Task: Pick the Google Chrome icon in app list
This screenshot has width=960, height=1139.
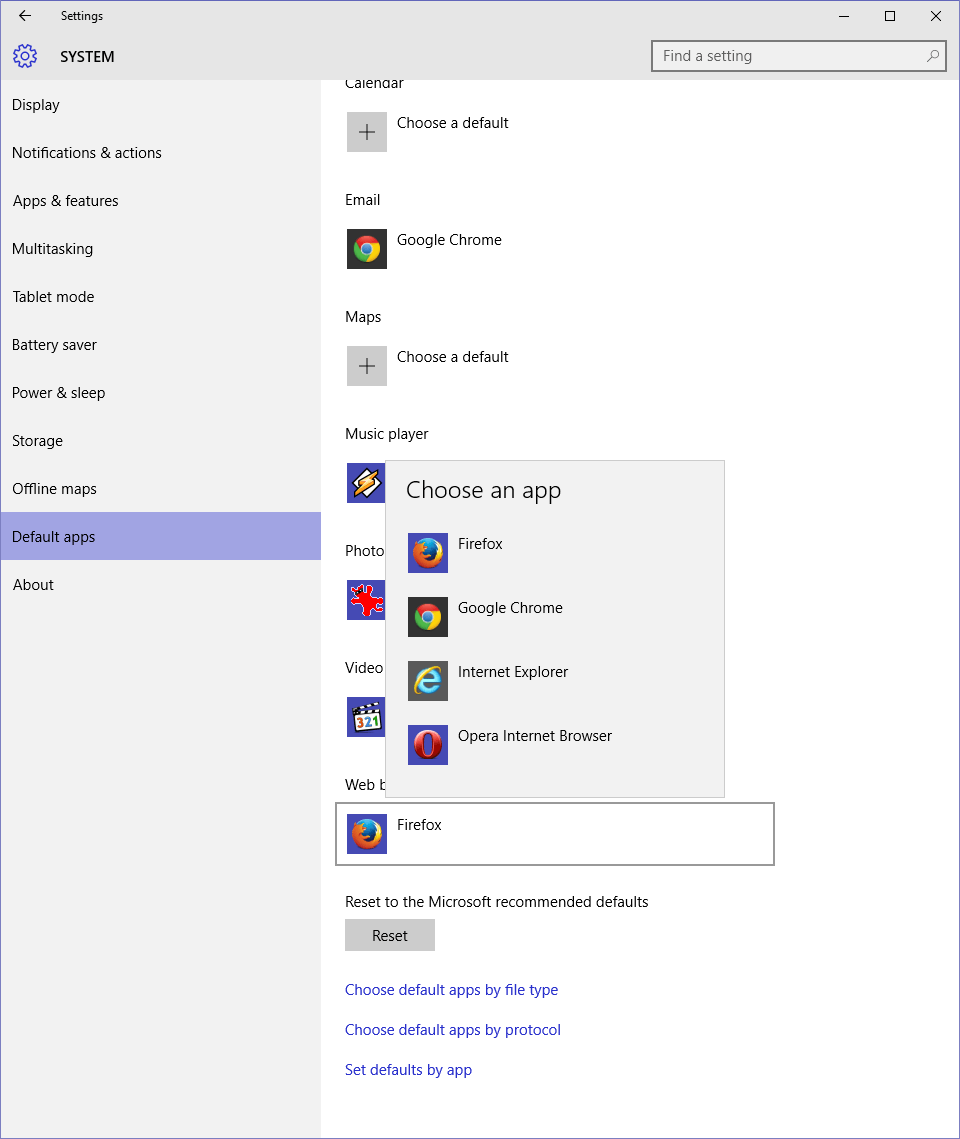Action: 427,617
